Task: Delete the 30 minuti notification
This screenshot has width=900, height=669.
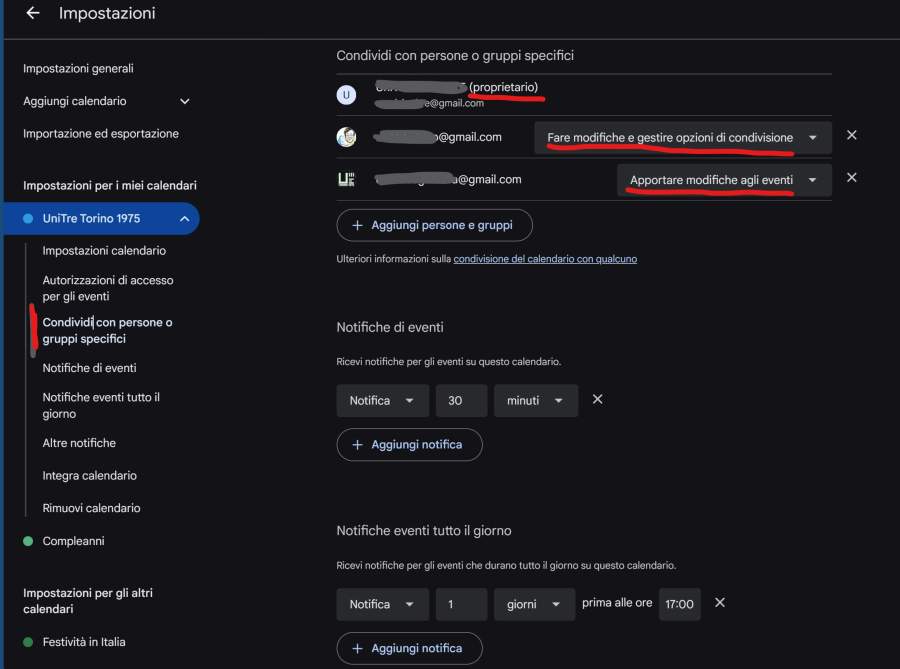Action: click(x=597, y=399)
